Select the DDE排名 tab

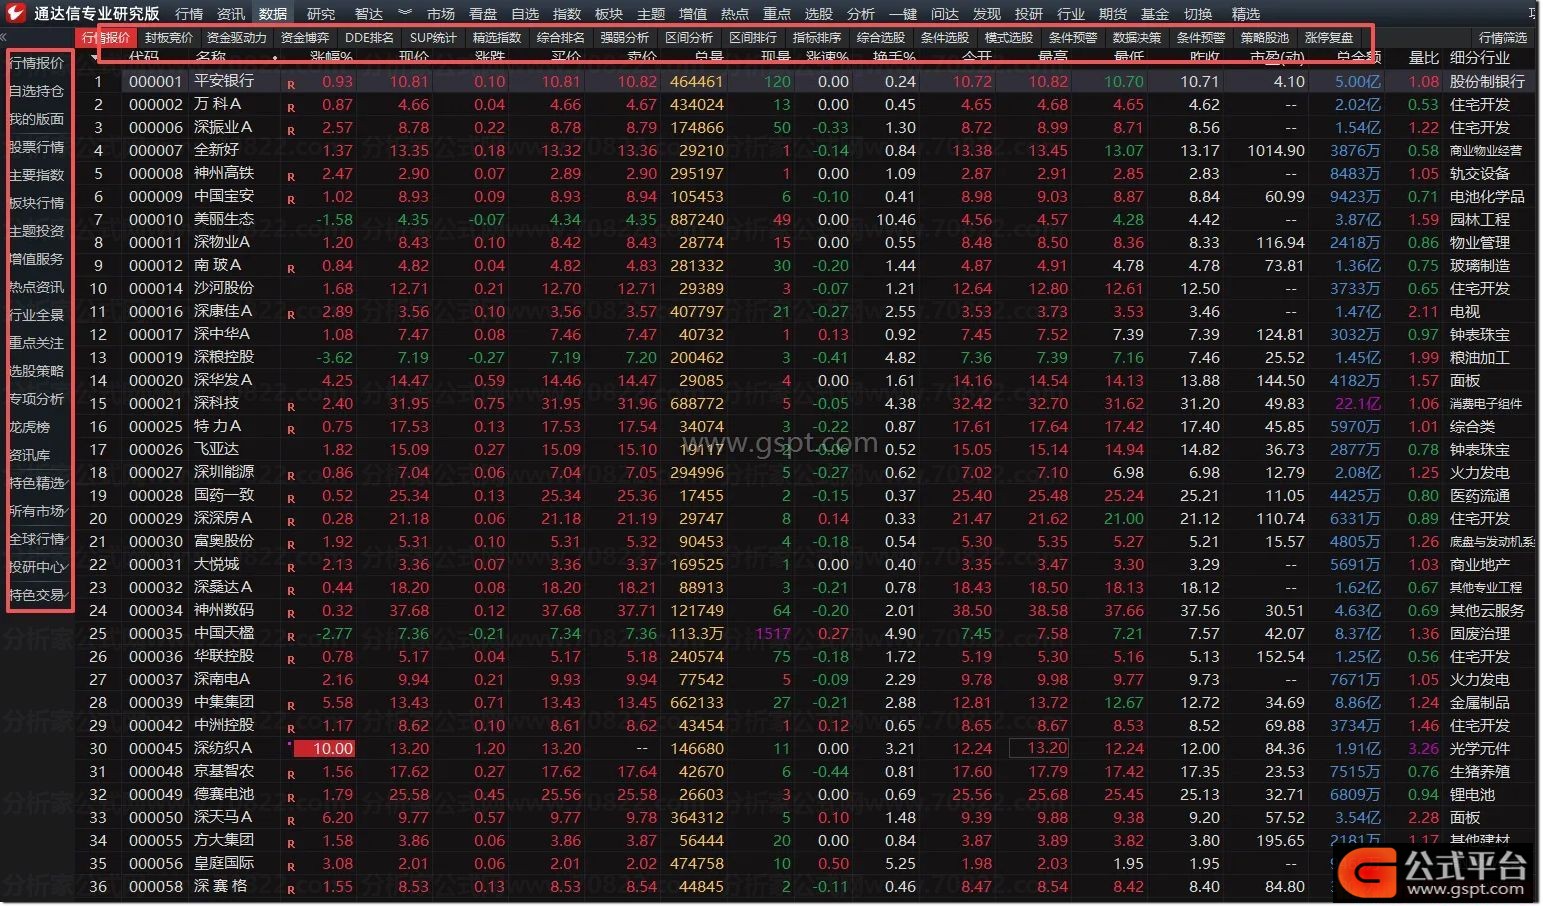(x=369, y=38)
